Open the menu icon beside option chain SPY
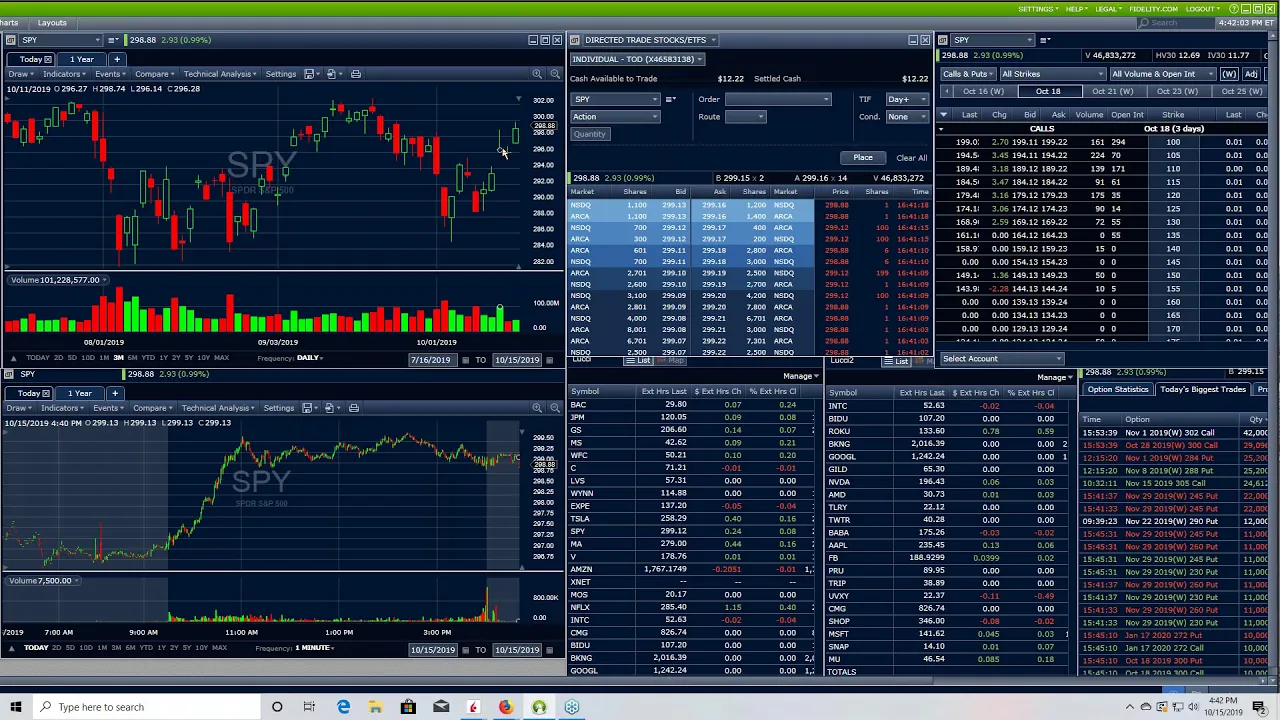This screenshot has height=720, width=1280. [x=1045, y=40]
